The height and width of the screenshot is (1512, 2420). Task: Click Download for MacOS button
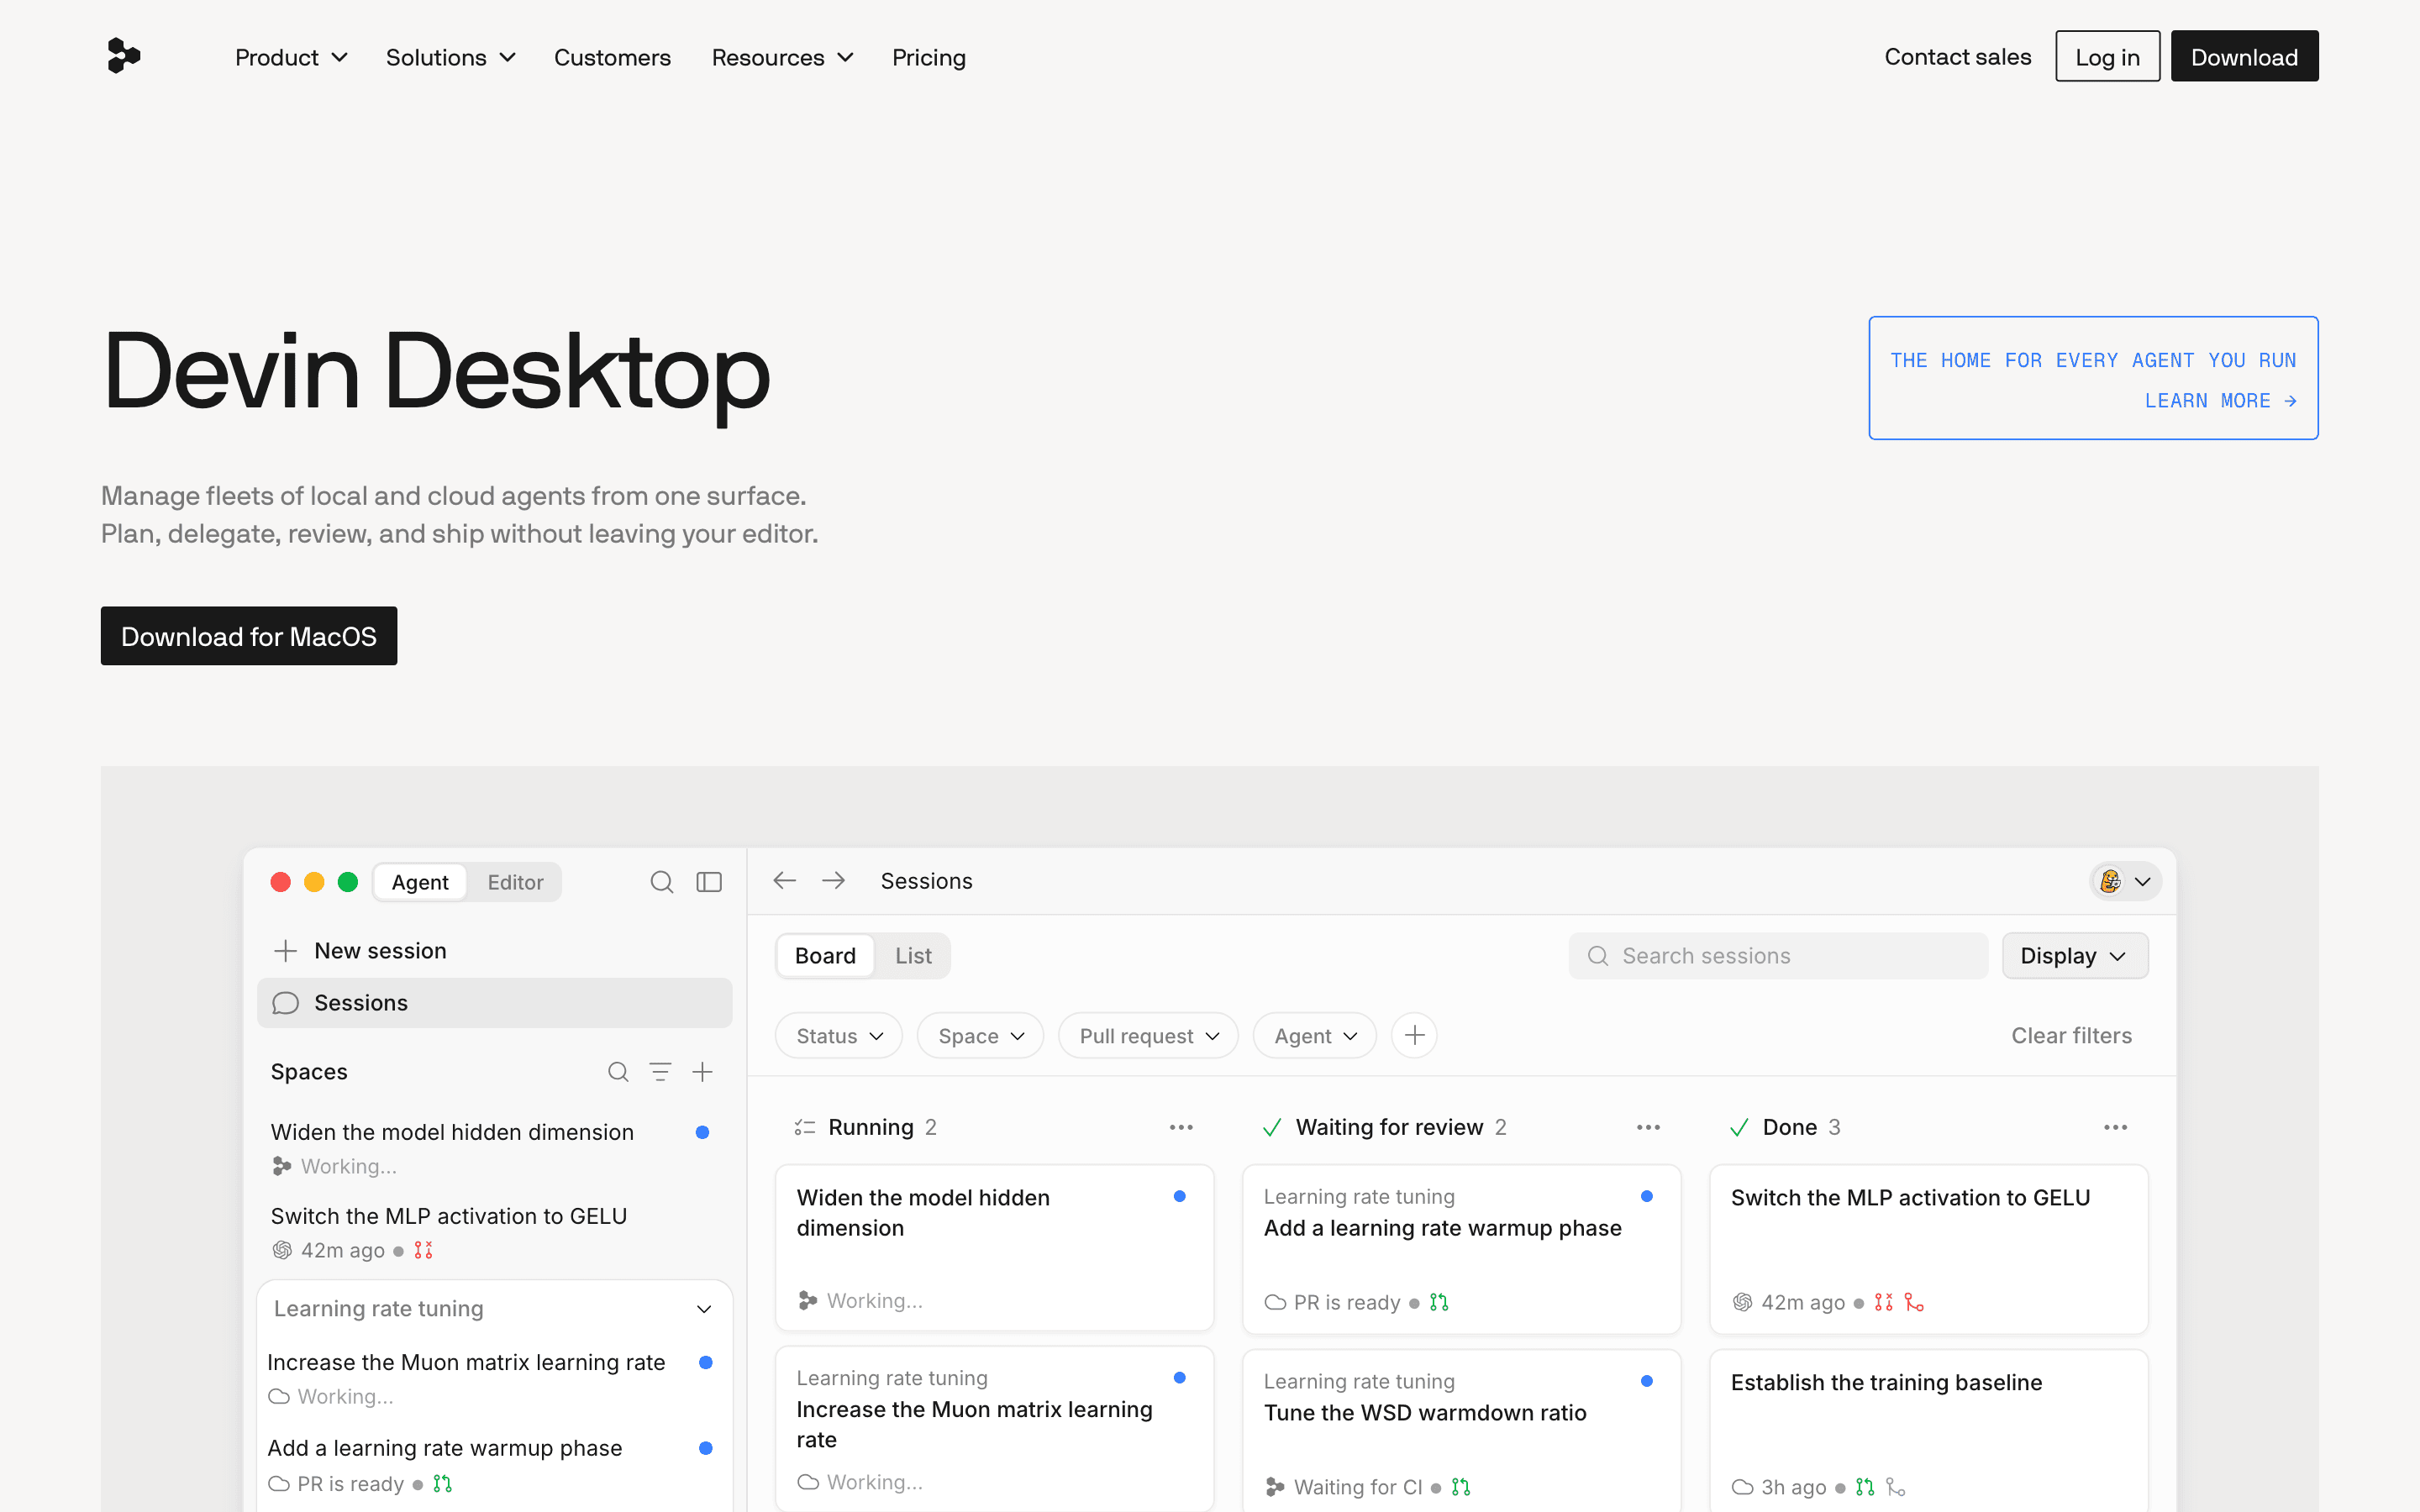249,636
